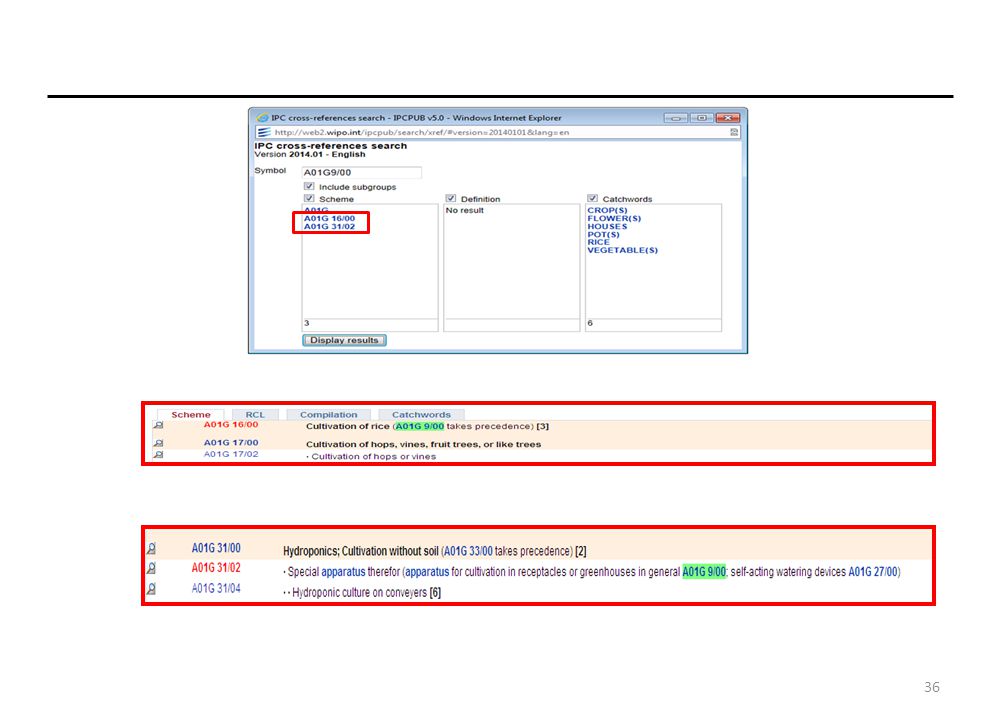1000x720 pixels.
Task: Click compatibility view icon at address bar end
Action: [x=734, y=132]
